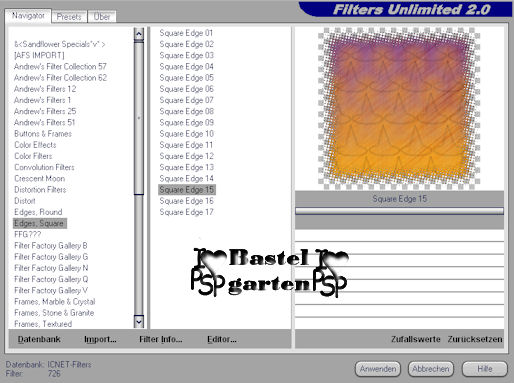Click the Anwenden button
514x383 pixels.
pyautogui.click(x=378, y=369)
